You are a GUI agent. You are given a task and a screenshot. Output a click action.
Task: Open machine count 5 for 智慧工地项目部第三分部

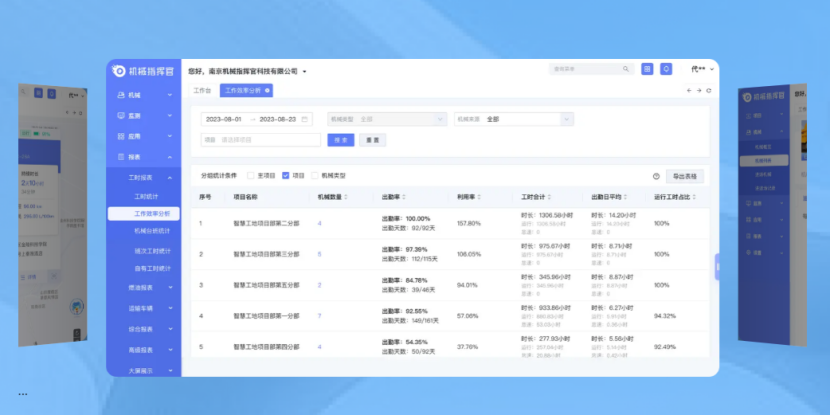320,254
